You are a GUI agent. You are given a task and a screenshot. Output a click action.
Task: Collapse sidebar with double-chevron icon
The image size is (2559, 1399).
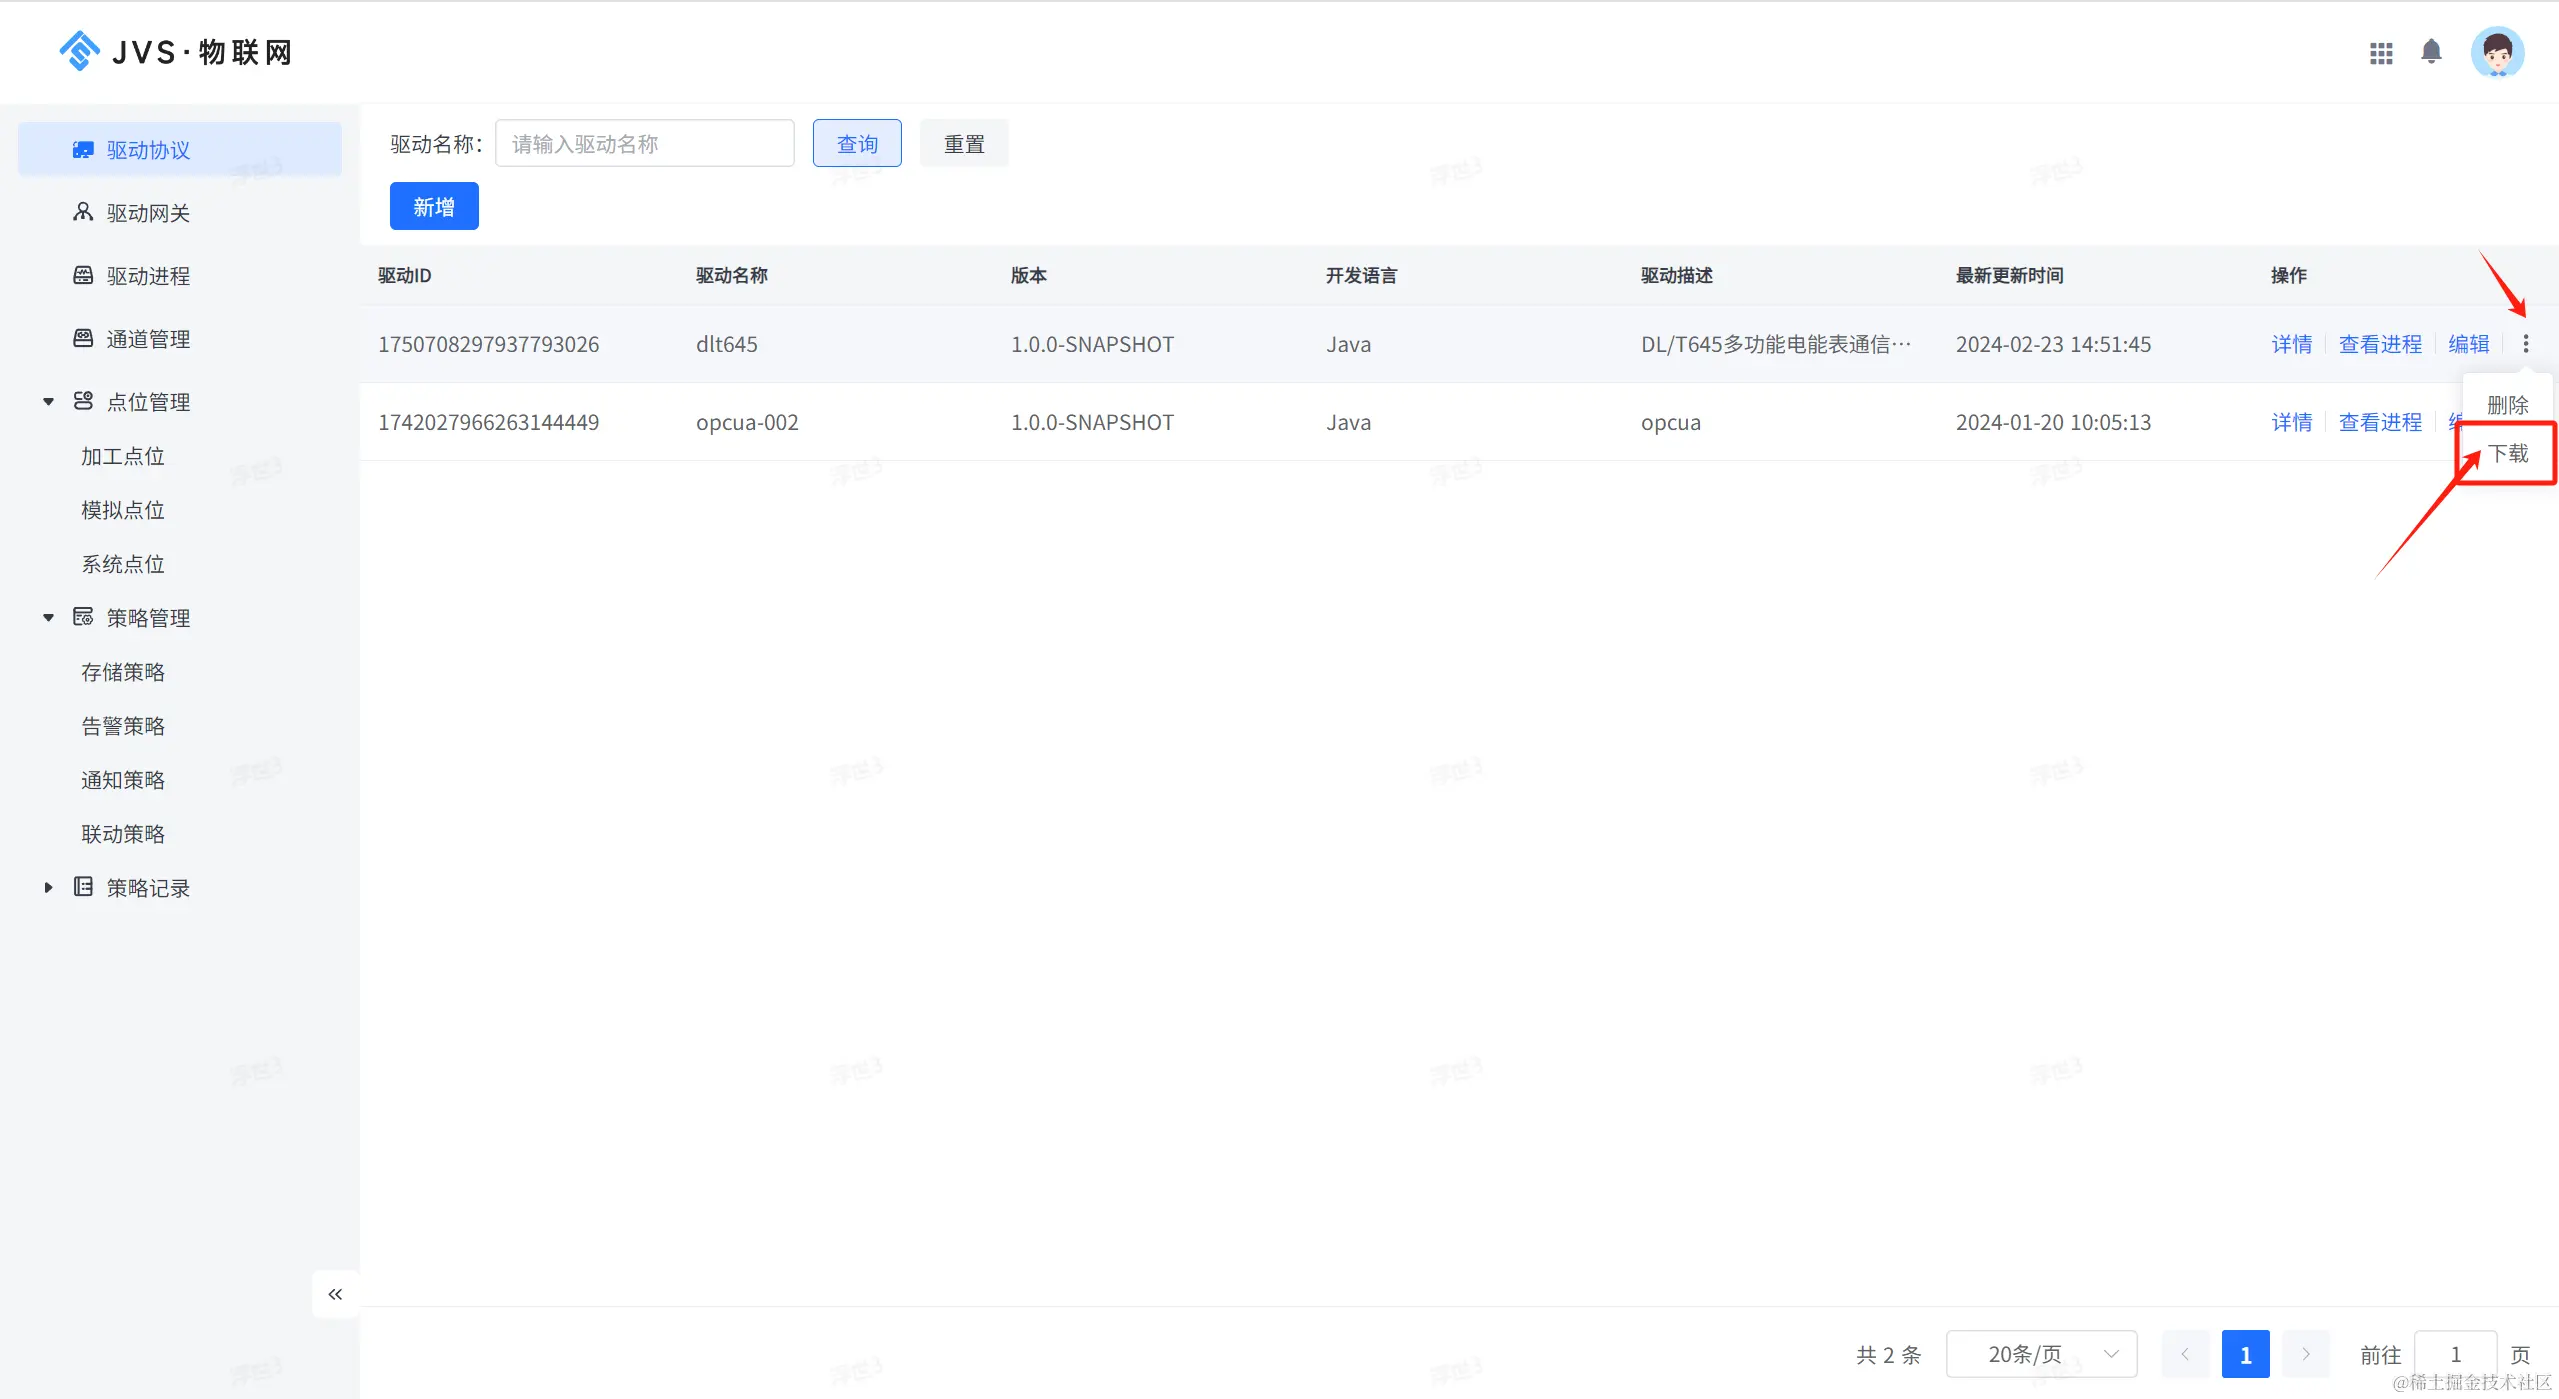[335, 1294]
